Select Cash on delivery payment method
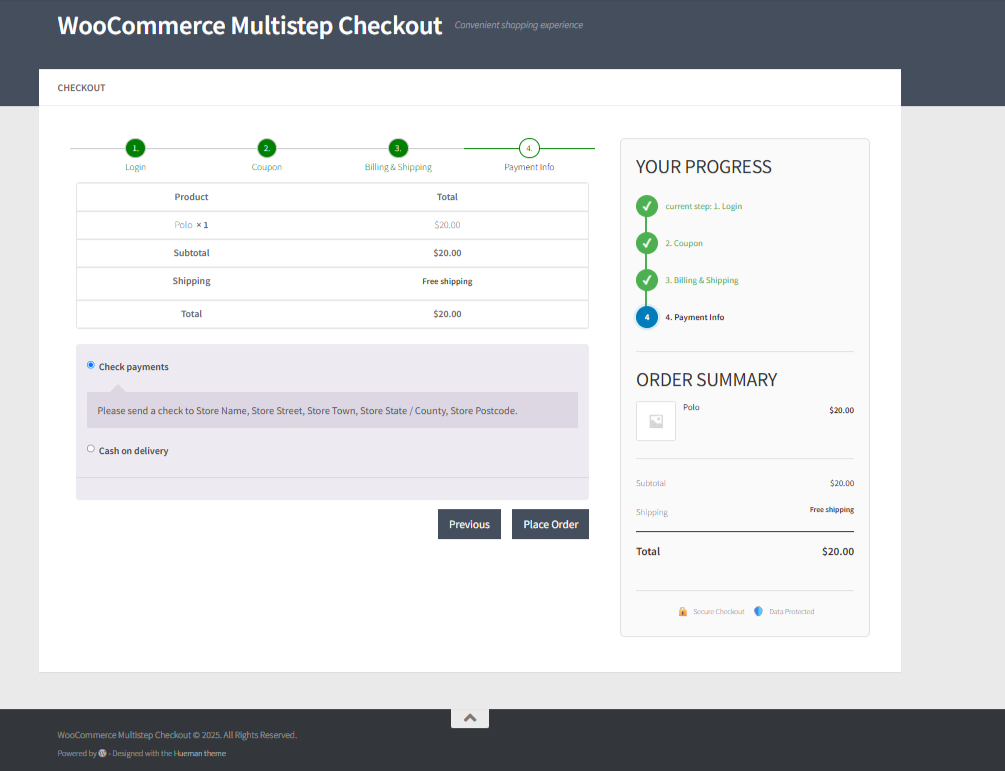This screenshot has width=1005, height=771. [x=91, y=449]
